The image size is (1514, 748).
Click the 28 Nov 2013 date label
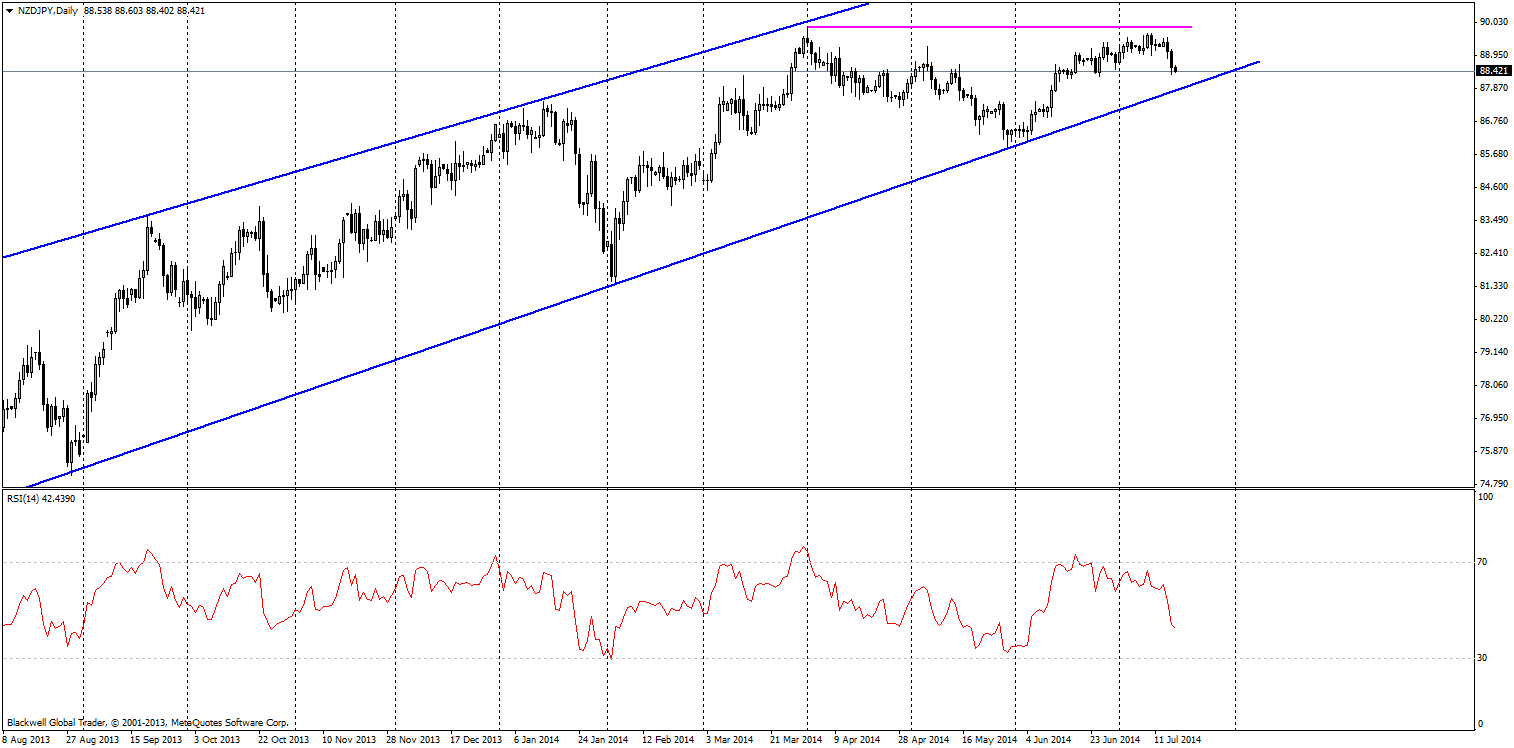[x=414, y=740]
